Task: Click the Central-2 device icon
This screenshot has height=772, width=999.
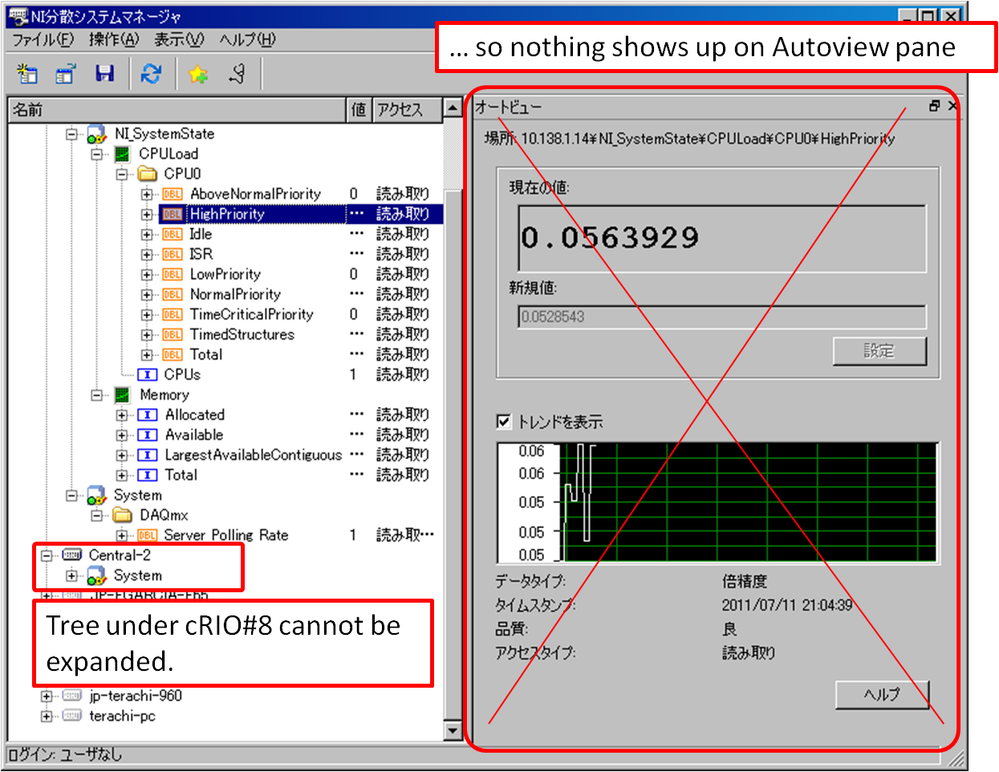Action: click(x=72, y=555)
